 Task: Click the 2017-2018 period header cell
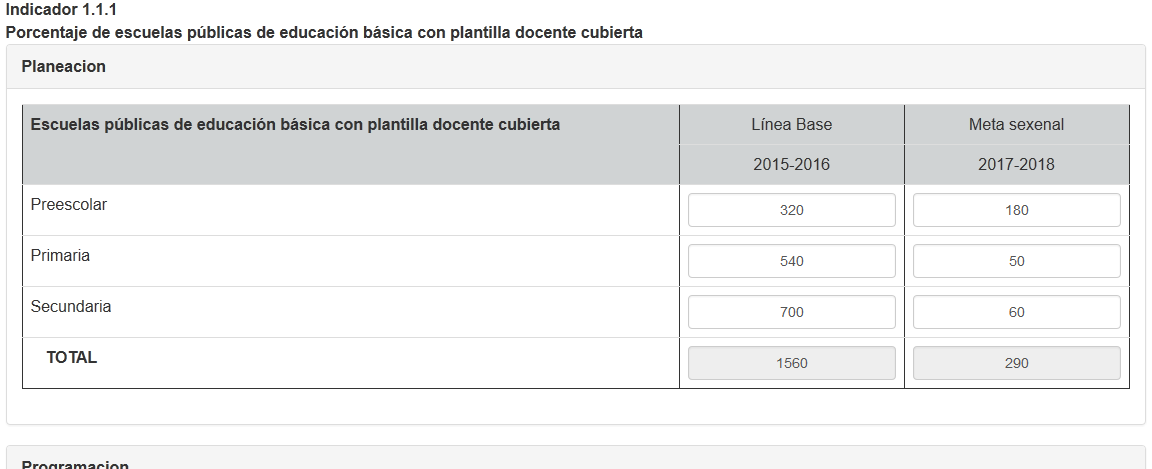1017,165
